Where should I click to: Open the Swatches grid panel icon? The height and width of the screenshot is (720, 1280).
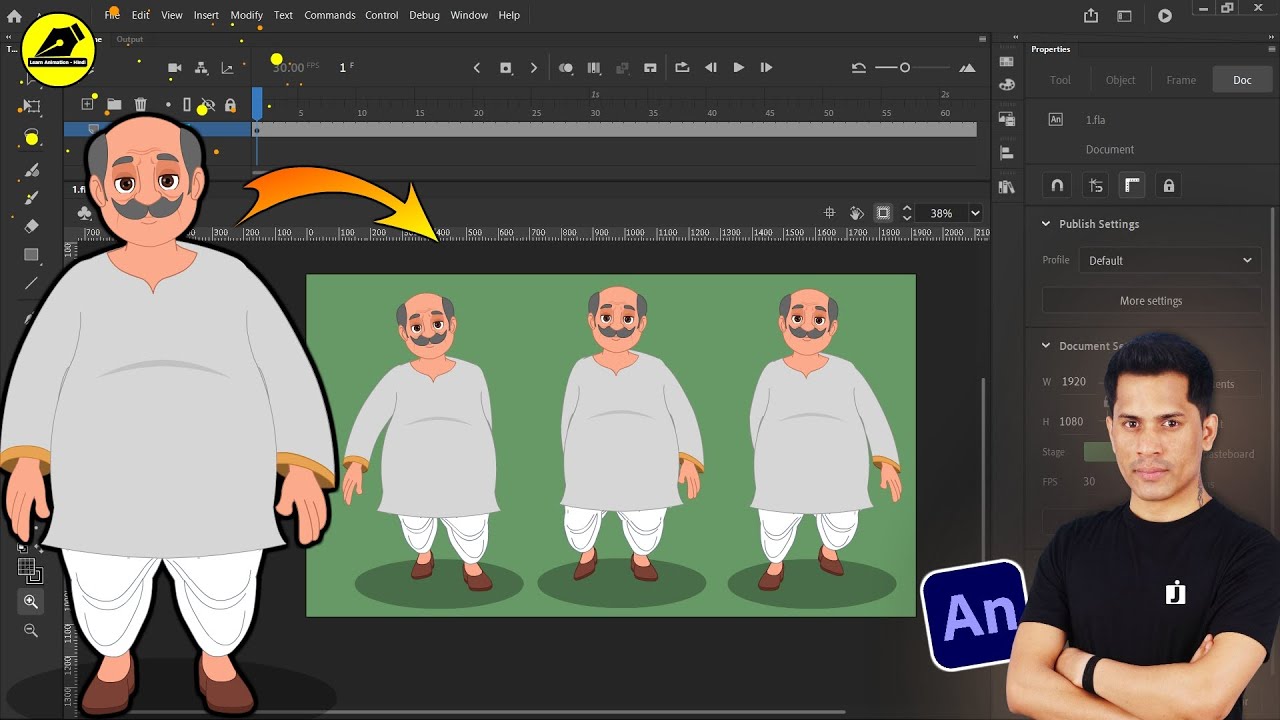(x=1007, y=61)
